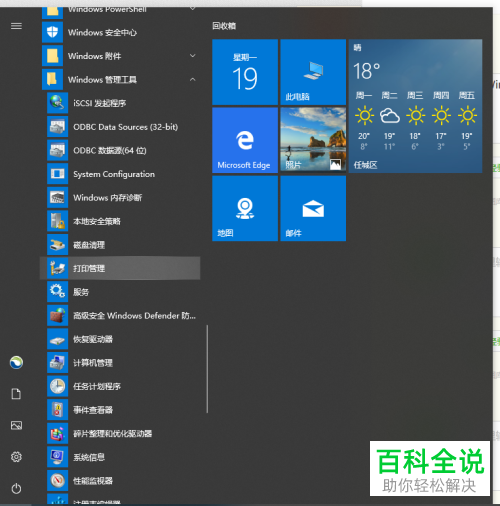Click the user account avatar in the sidebar
Viewport: 500px width, 506px height.
click(16, 363)
